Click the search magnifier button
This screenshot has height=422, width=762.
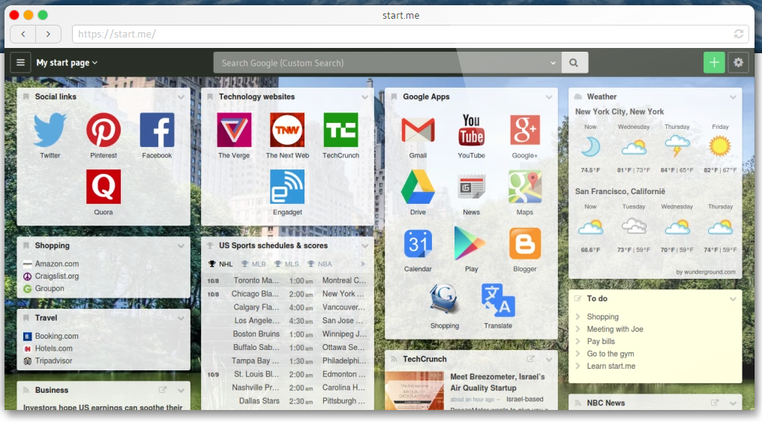click(574, 63)
